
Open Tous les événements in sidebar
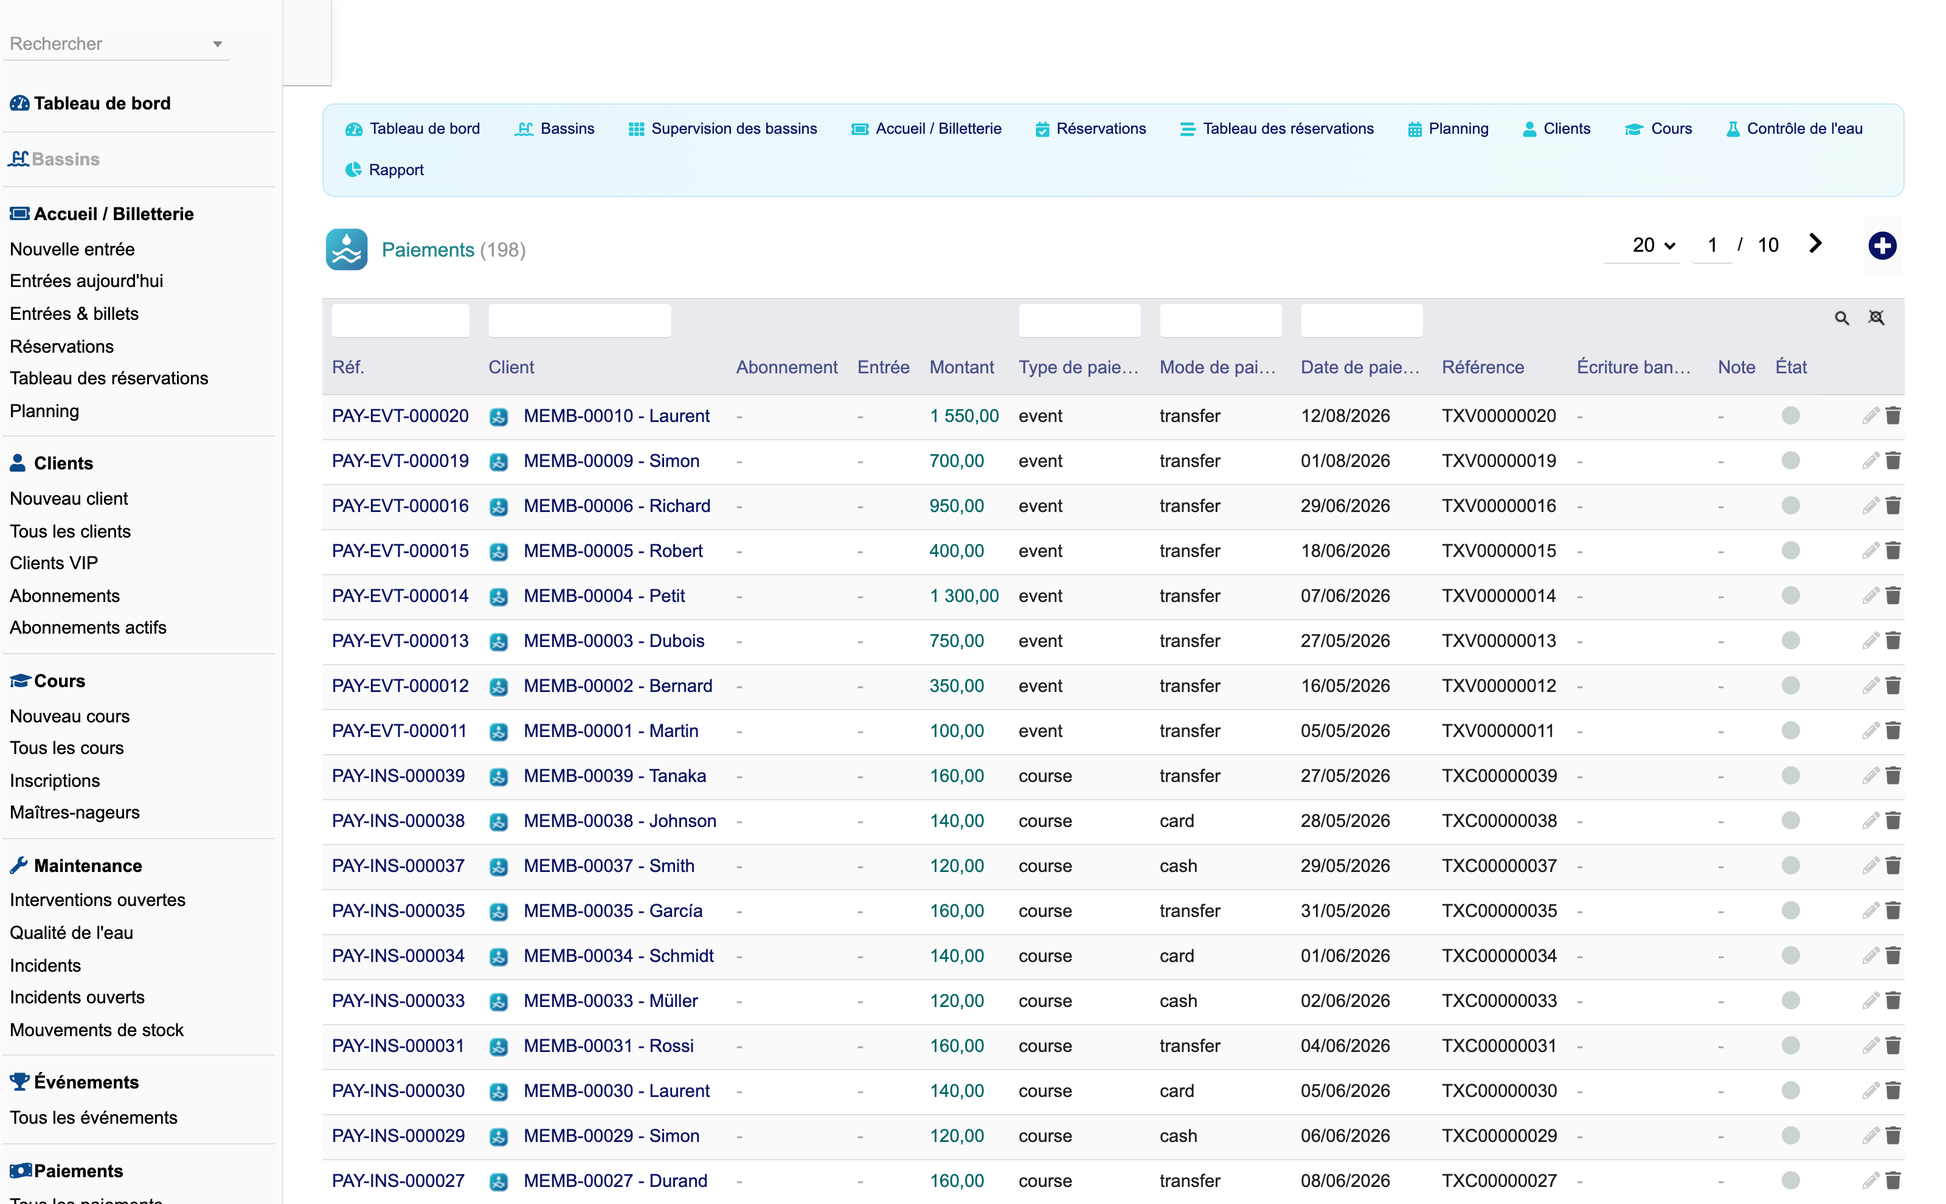(93, 1118)
